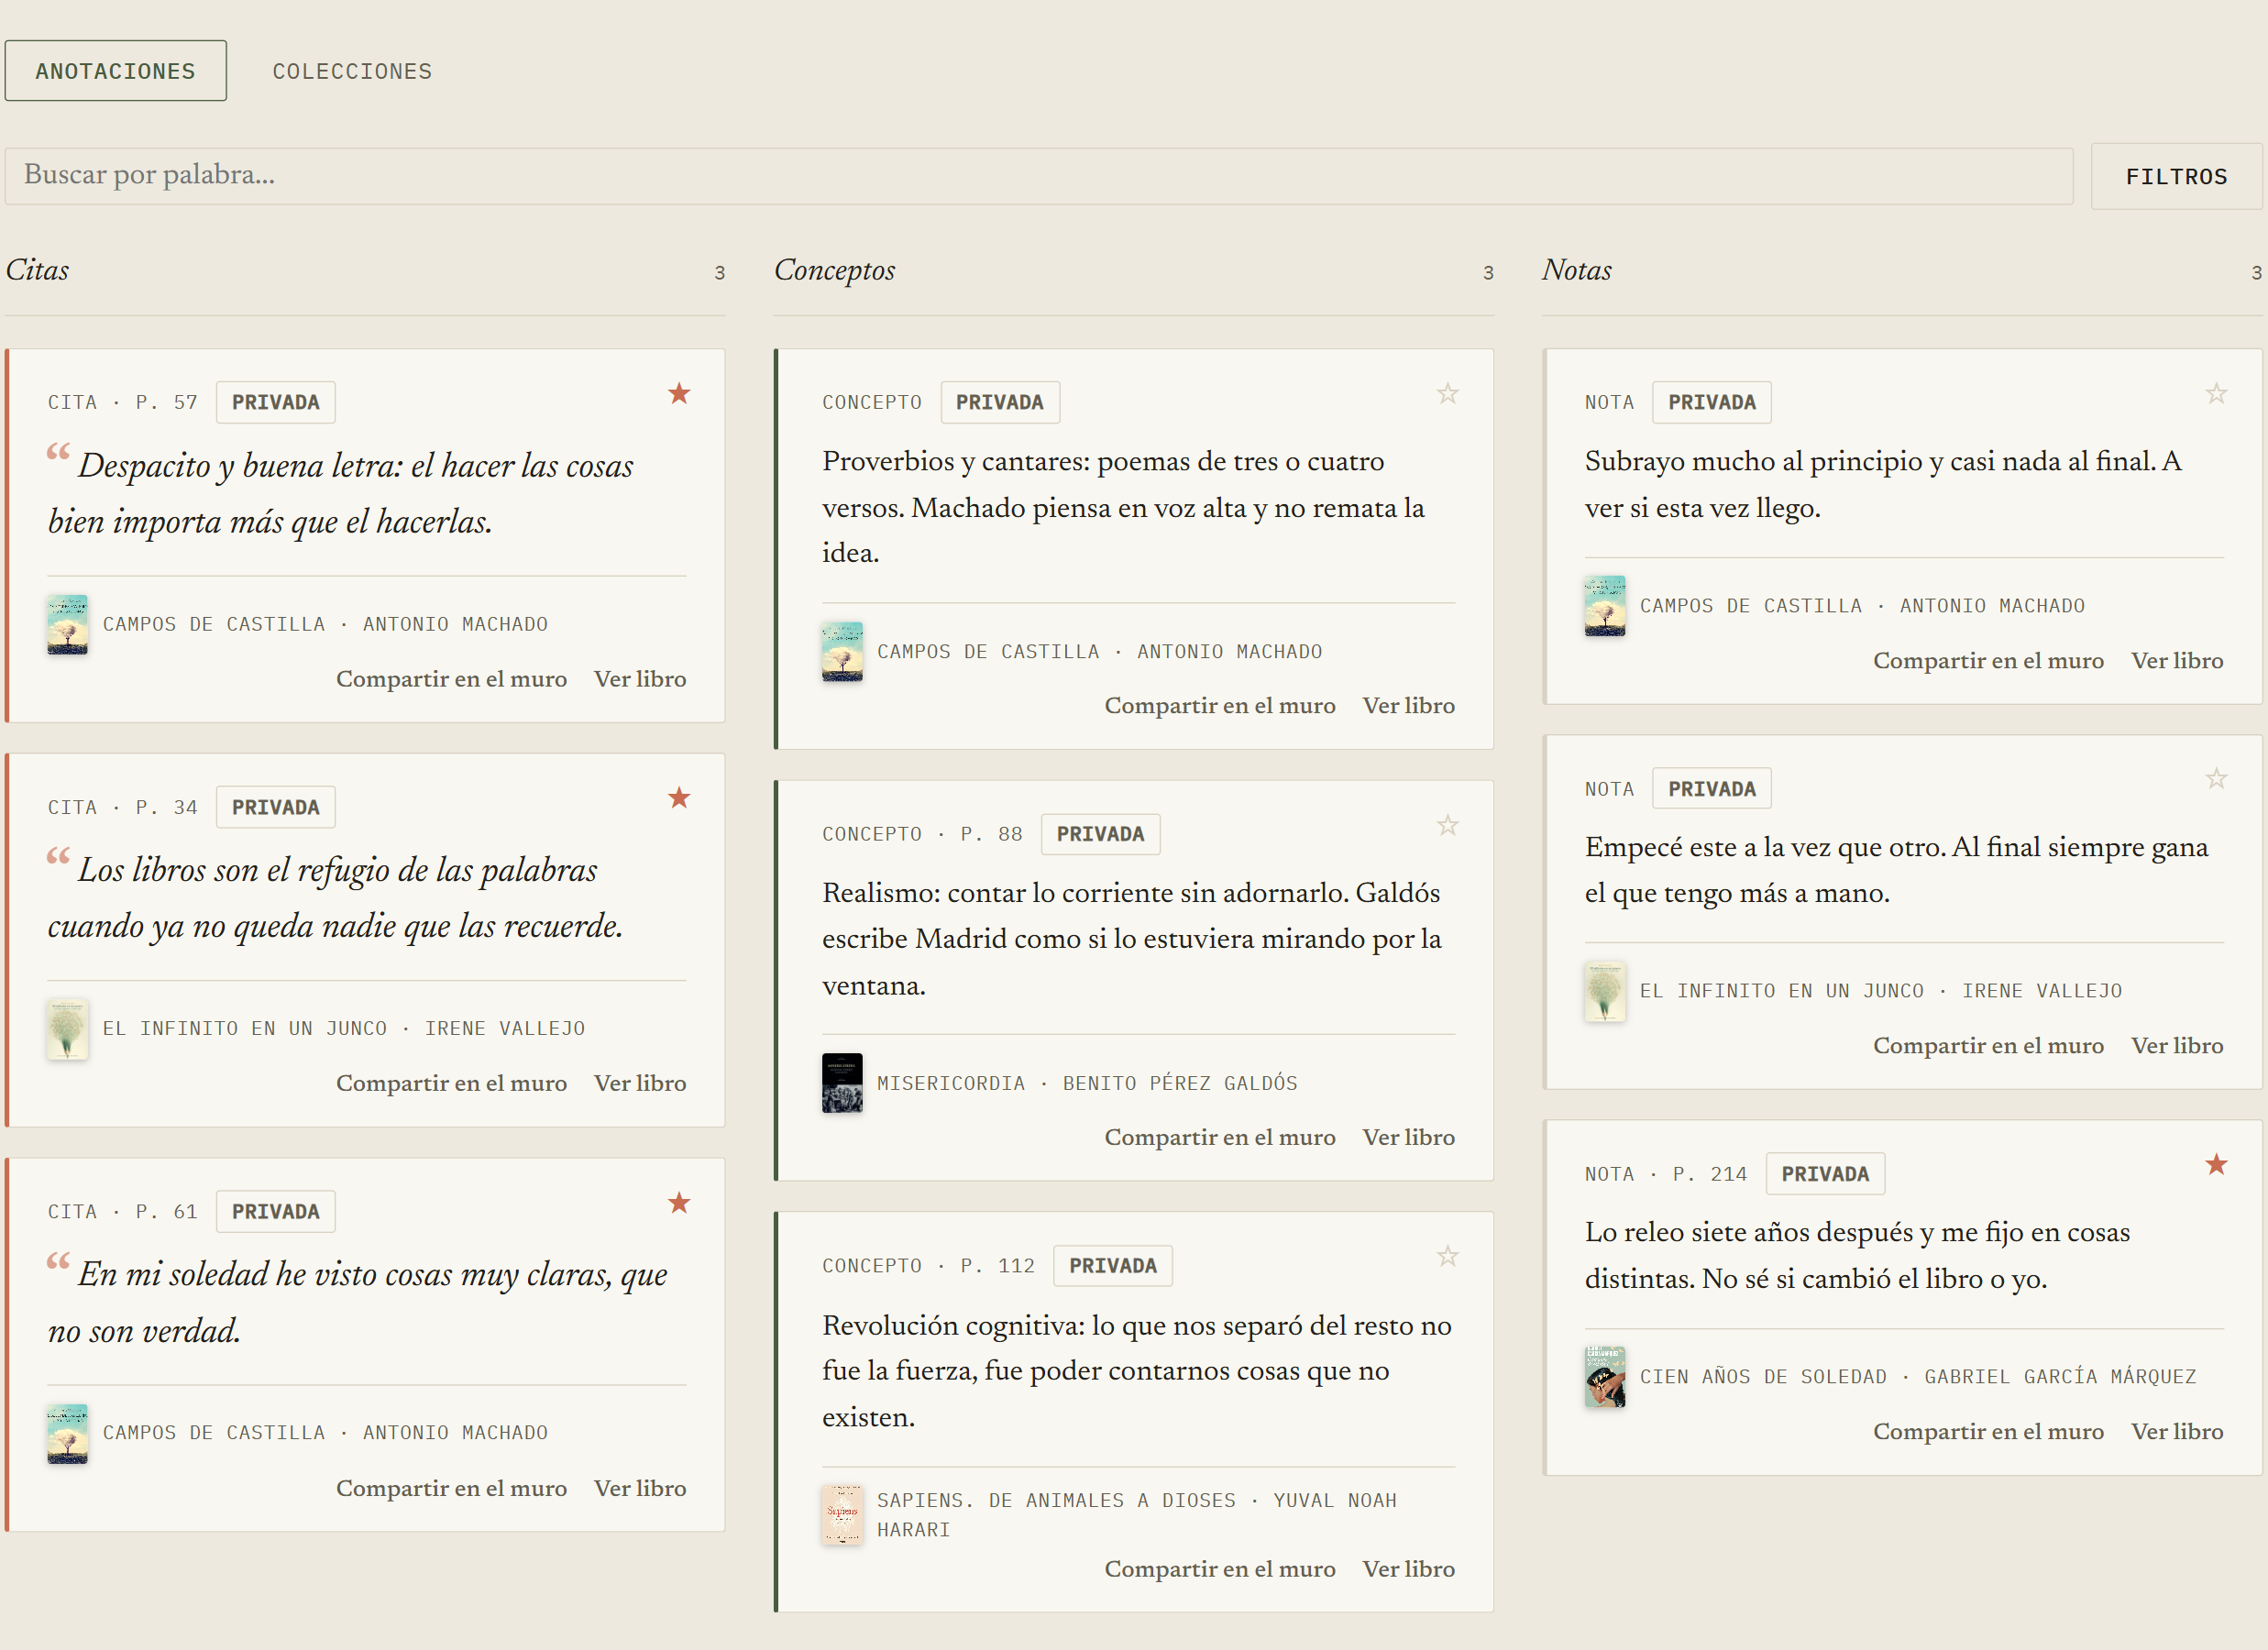View book for the page 57 quote
The width and height of the screenshot is (2268, 1650).
click(x=640, y=679)
